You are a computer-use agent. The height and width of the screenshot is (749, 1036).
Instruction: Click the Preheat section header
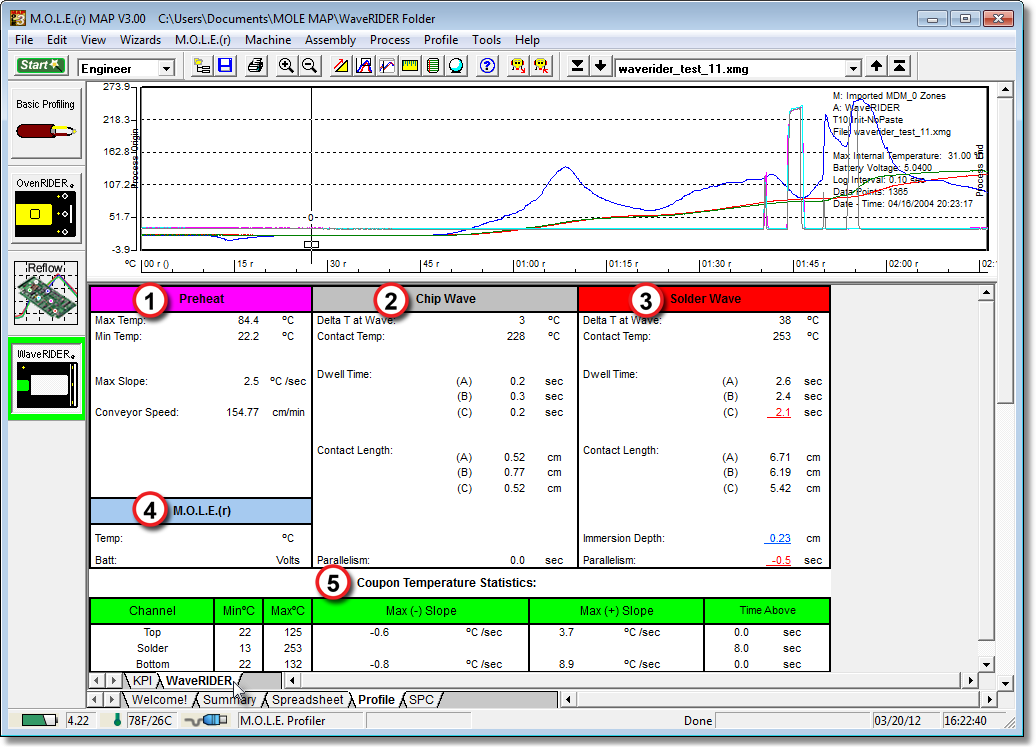click(201, 299)
